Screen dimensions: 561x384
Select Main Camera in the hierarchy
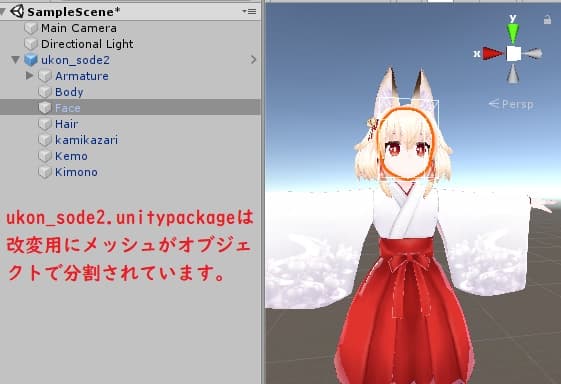(x=79, y=28)
